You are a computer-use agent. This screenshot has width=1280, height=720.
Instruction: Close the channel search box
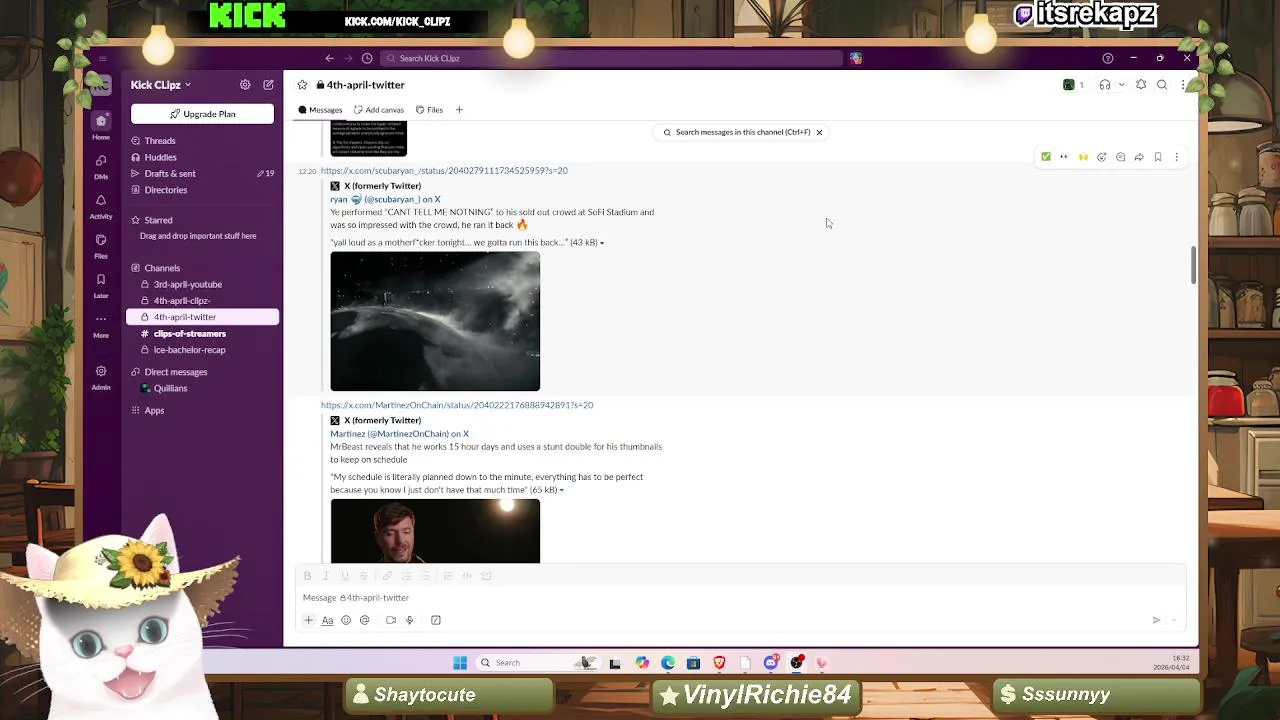819,132
